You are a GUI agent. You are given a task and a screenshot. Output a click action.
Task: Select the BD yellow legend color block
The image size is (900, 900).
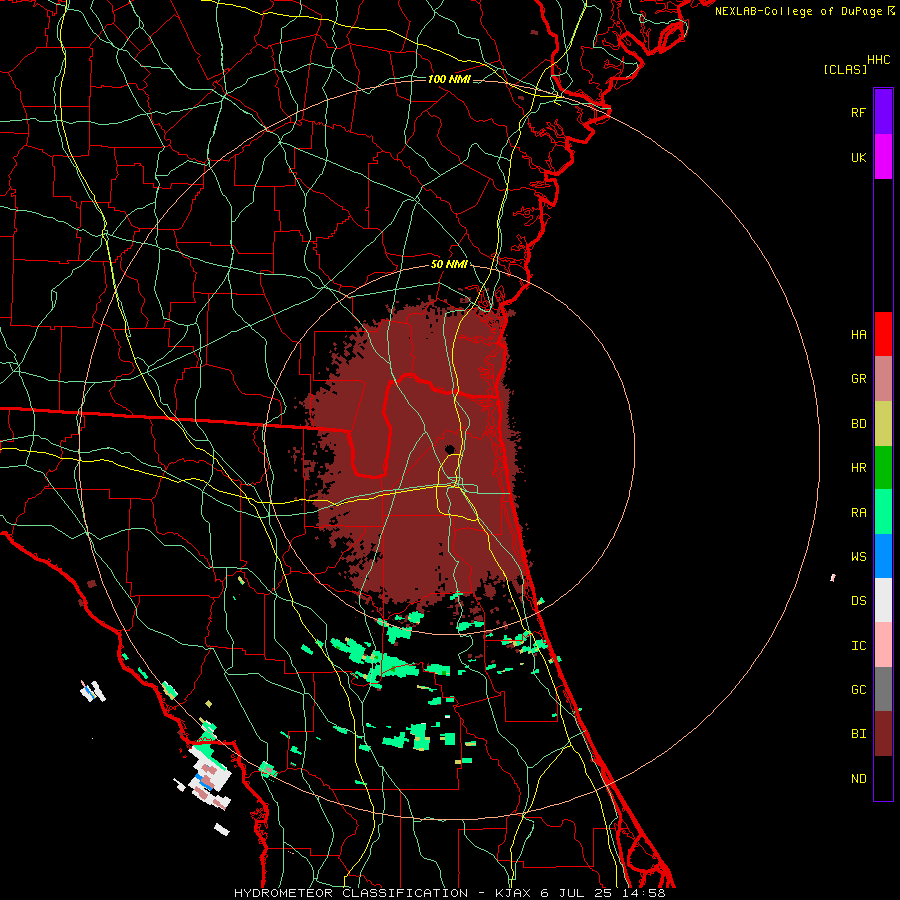coord(883,424)
